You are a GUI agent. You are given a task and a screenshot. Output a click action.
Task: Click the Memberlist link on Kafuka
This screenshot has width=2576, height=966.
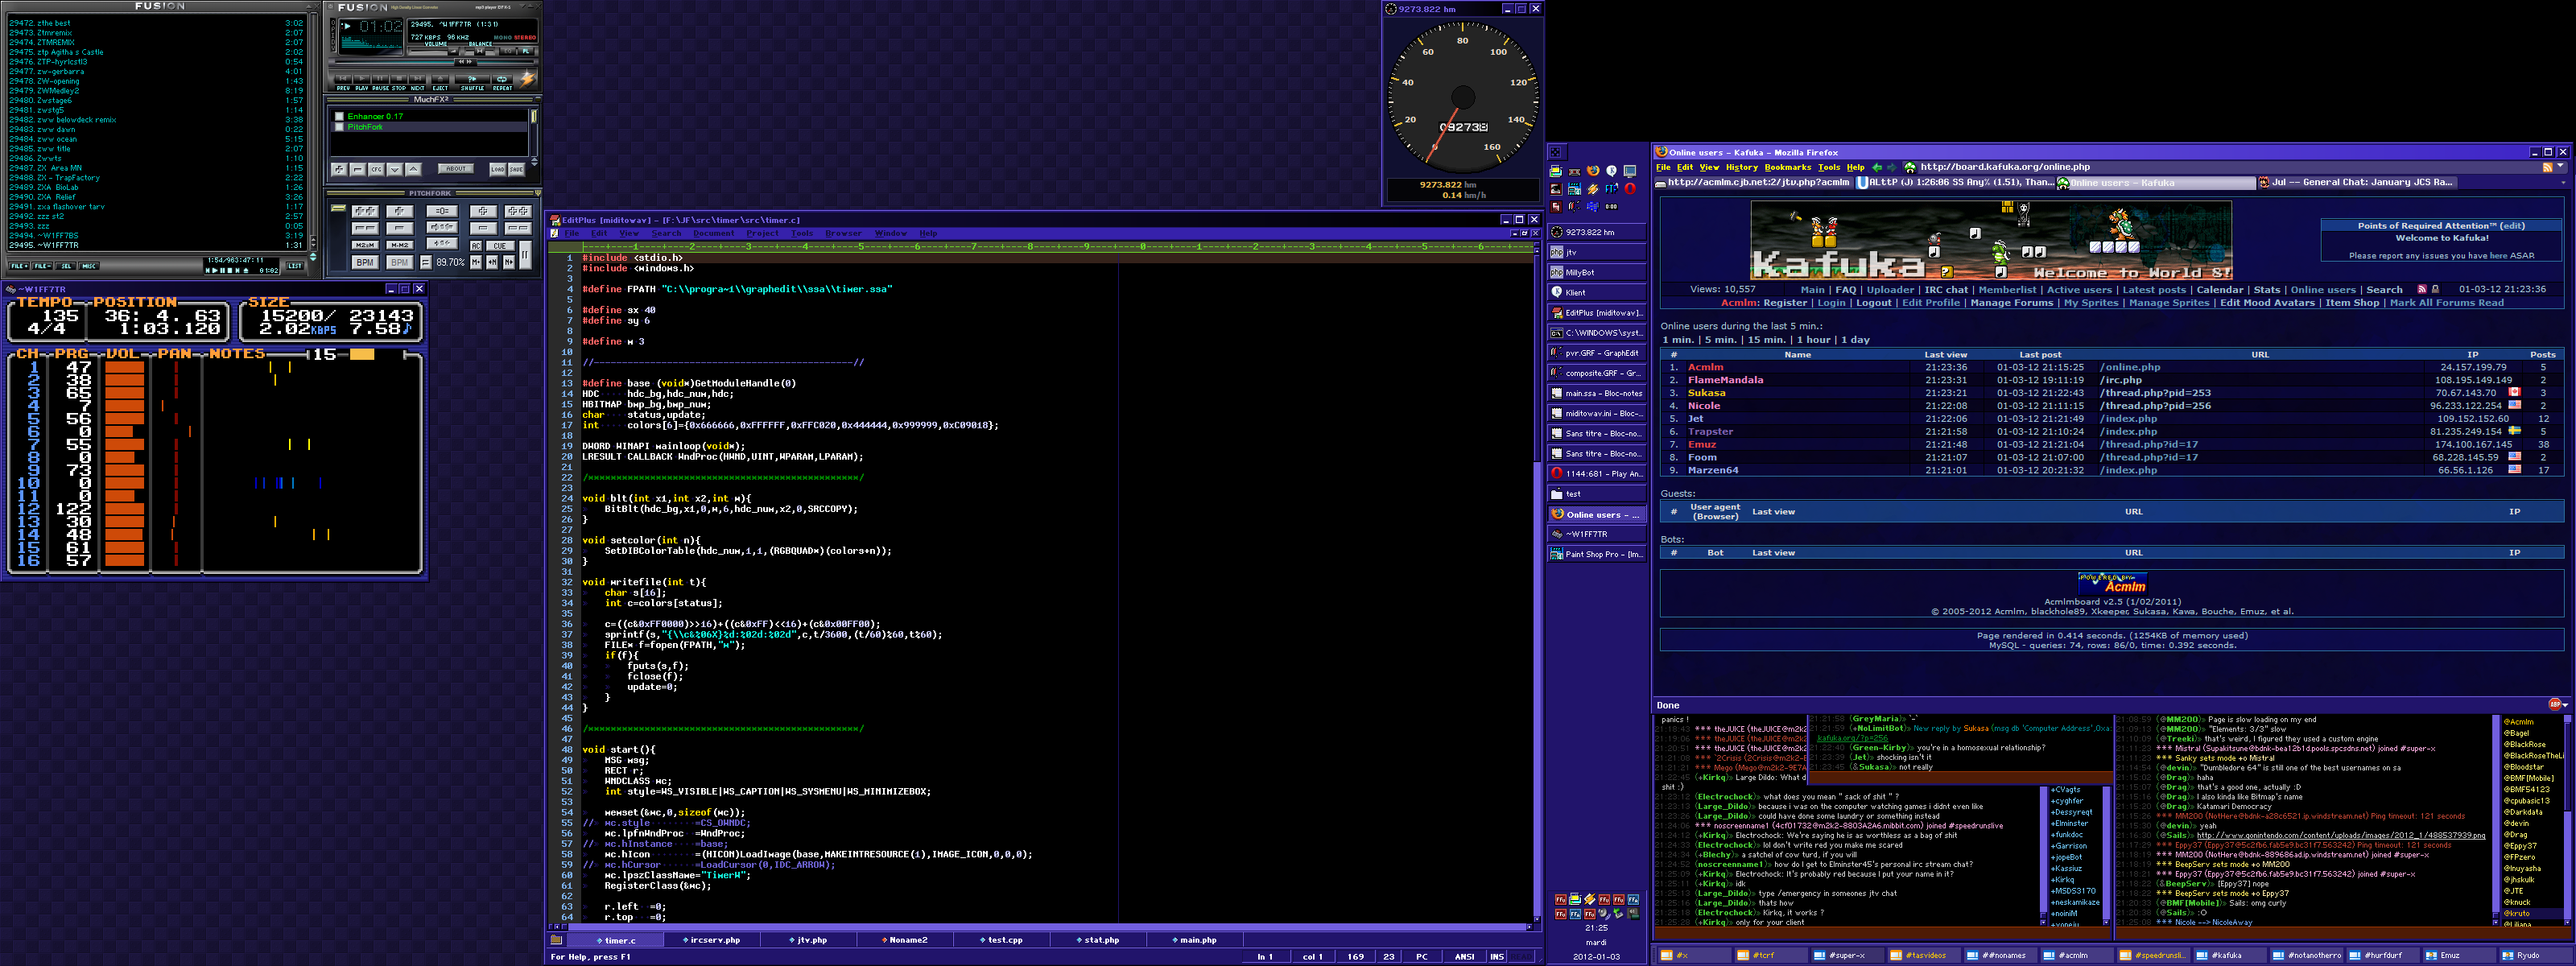(x=2007, y=290)
